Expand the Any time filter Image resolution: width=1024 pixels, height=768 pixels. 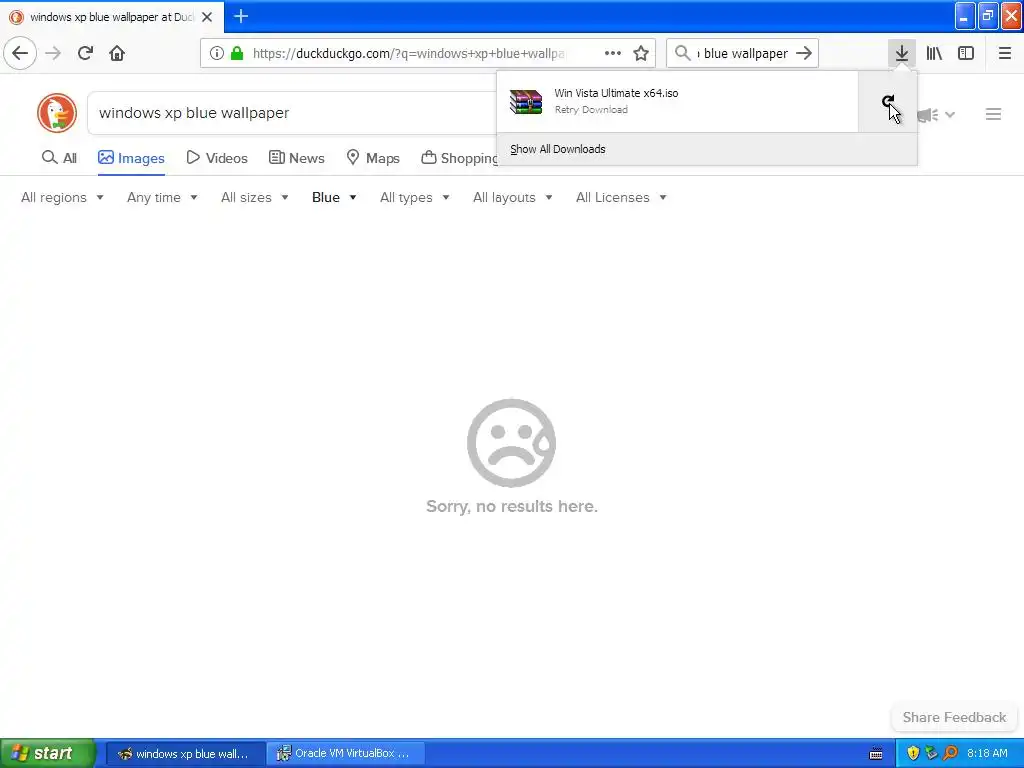coord(162,197)
